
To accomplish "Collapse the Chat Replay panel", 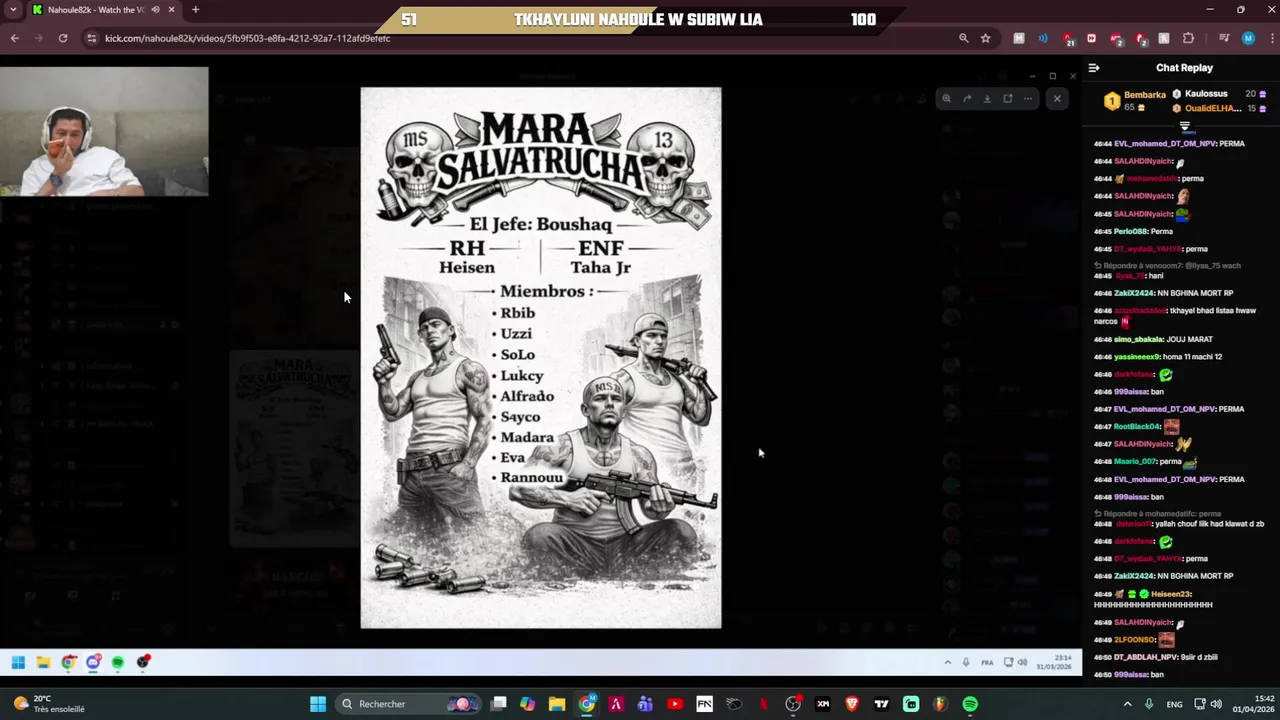I will click(1094, 68).
